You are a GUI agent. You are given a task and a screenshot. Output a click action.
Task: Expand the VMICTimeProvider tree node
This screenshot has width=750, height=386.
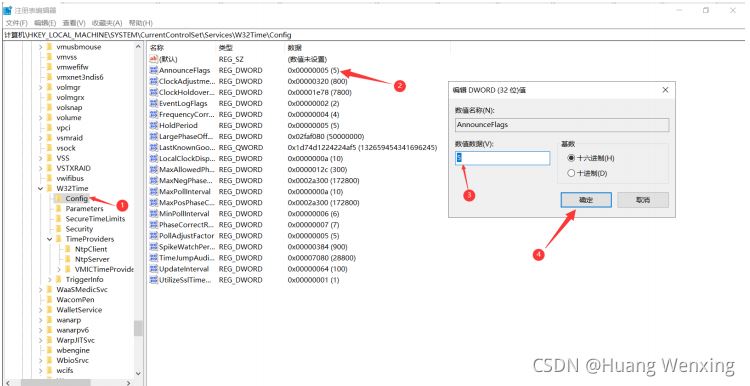click(59, 269)
